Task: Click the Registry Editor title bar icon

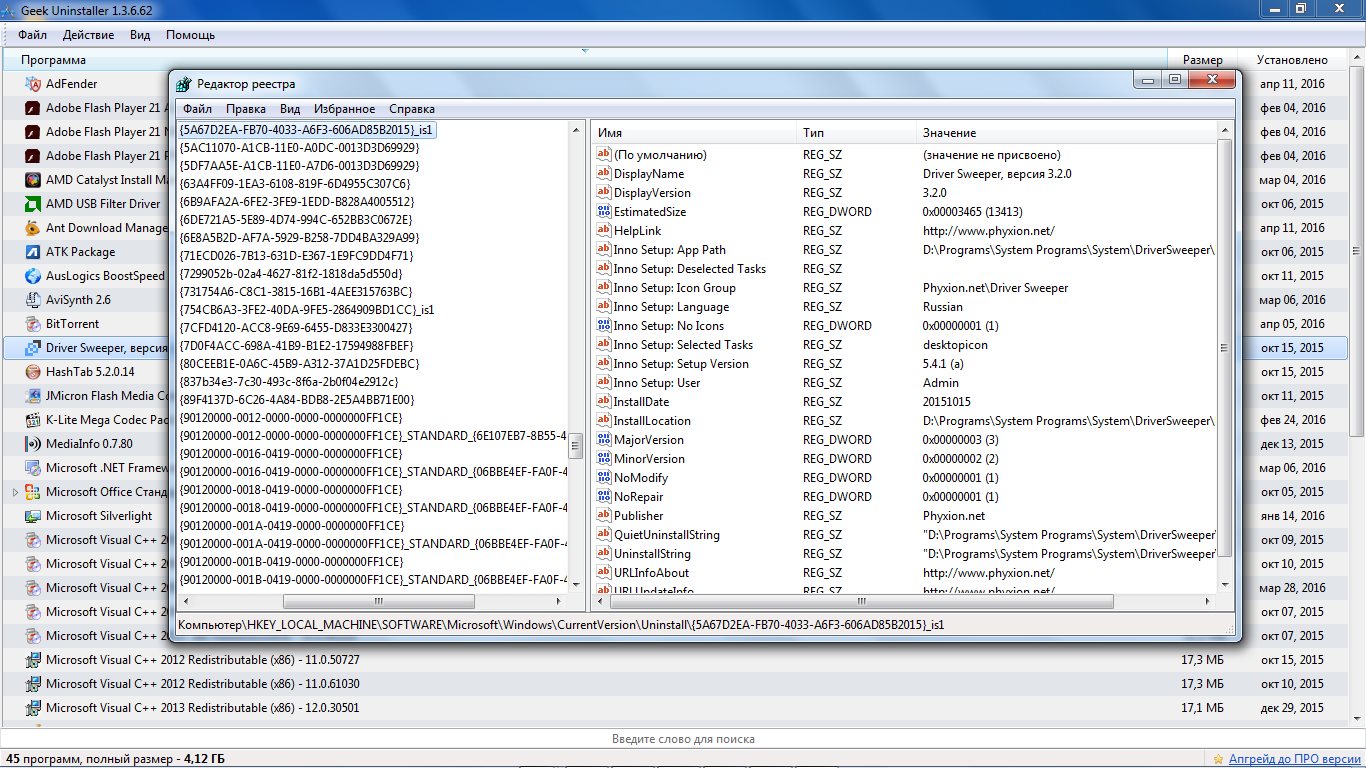Action: pos(184,84)
